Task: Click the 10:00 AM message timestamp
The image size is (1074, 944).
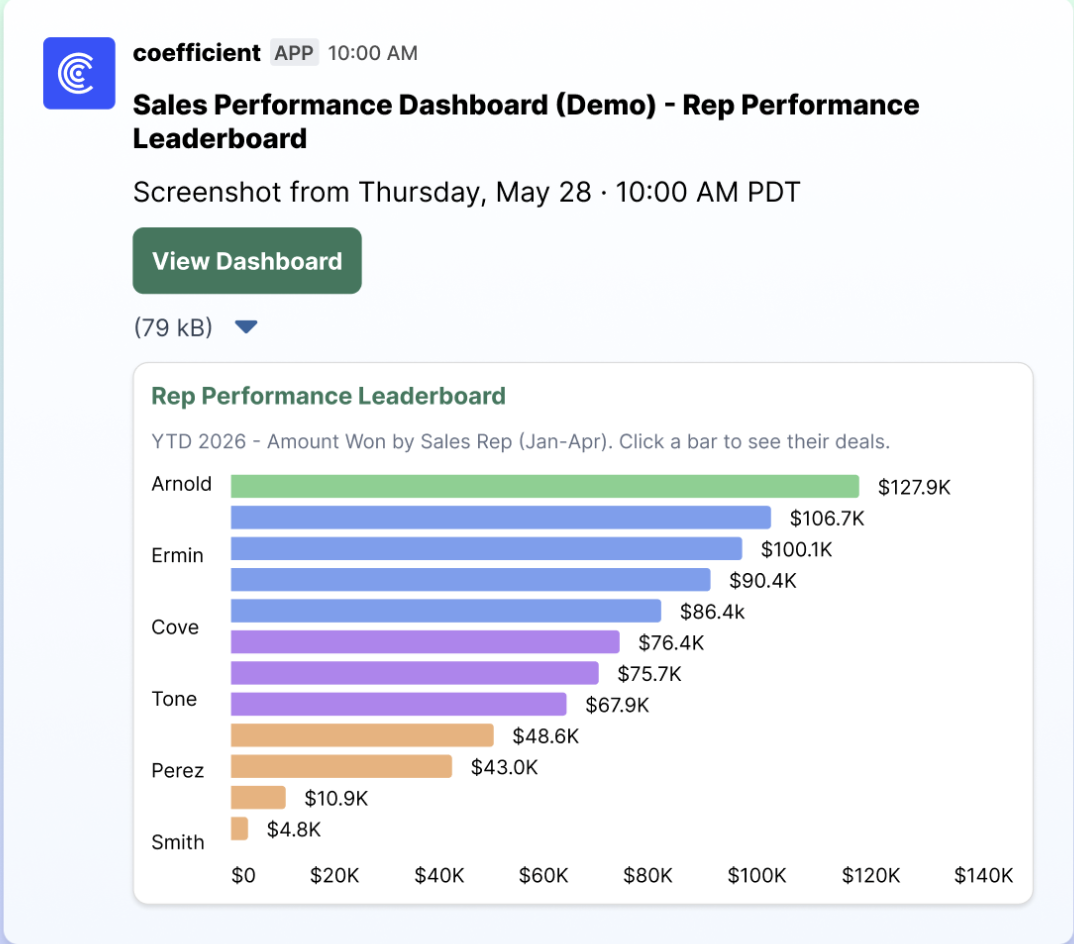Action: click(373, 53)
